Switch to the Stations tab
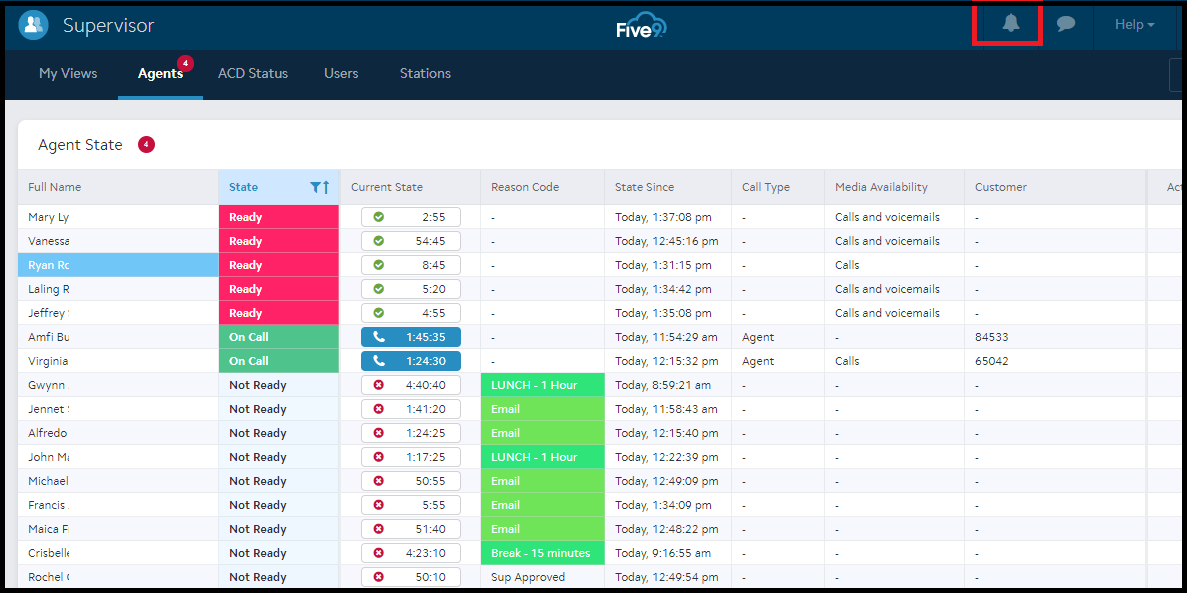Image resolution: width=1187 pixels, height=593 pixels. [x=424, y=73]
